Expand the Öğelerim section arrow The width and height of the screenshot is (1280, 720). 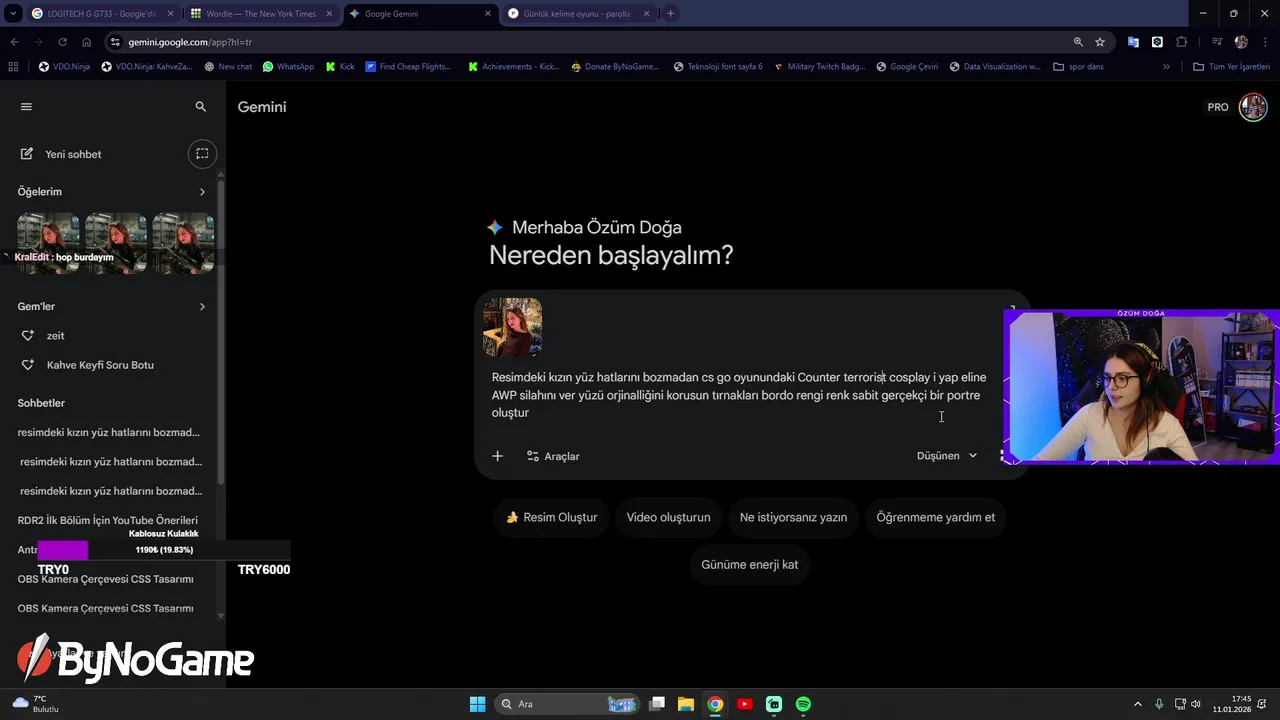tap(202, 192)
